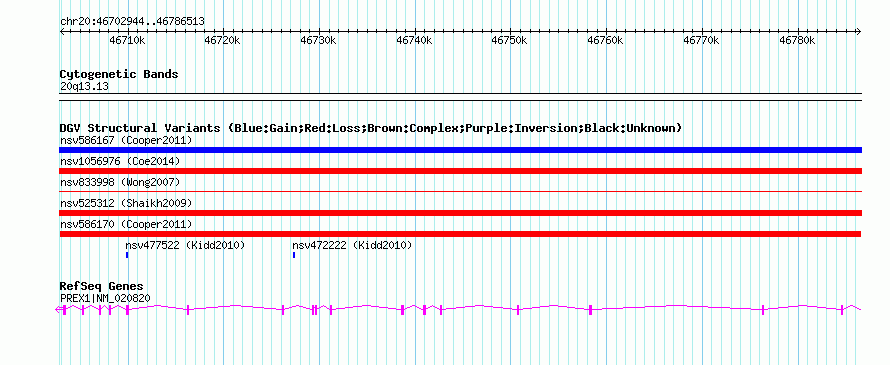Click the 46750k ruler position
The width and height of the screenshot is (890, 365).
point(510,40)
